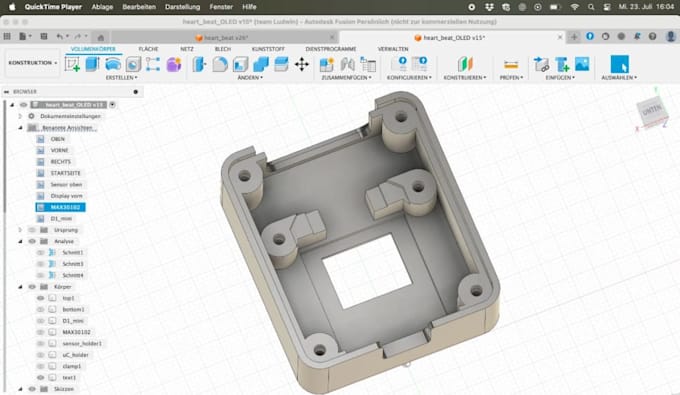
Task: Open the KONSTRUKTION workspace dropdown
Action: pos(33,63)
